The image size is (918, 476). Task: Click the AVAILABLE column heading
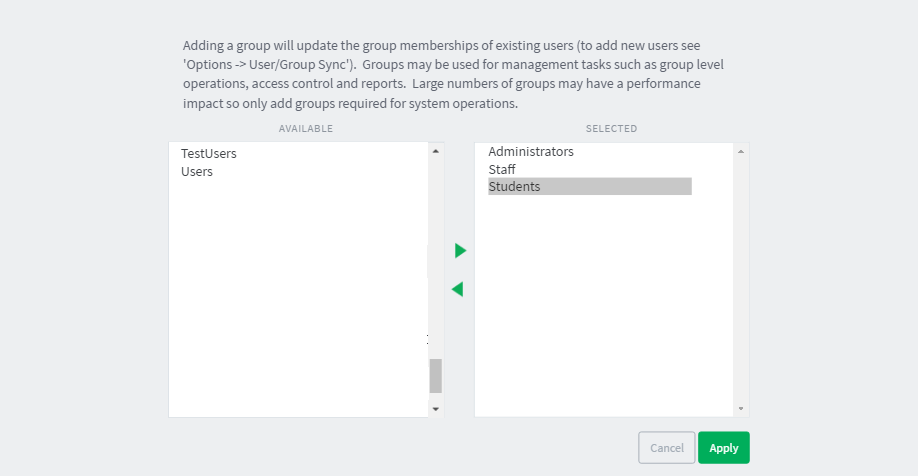306,128
